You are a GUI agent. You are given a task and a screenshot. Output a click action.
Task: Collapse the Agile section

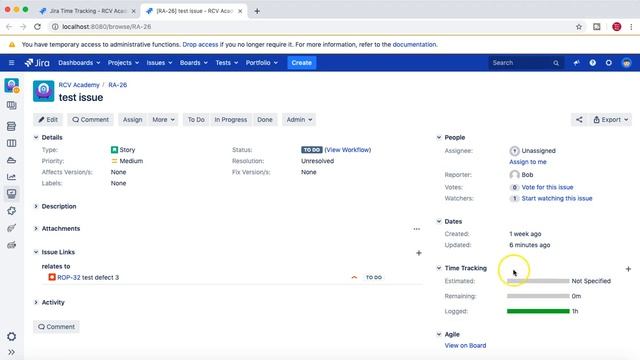click(439, 334)
